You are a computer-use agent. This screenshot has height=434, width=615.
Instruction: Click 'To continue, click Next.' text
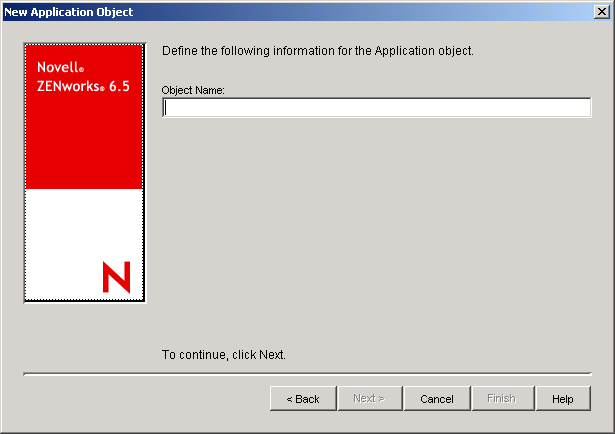click(224, 354)
